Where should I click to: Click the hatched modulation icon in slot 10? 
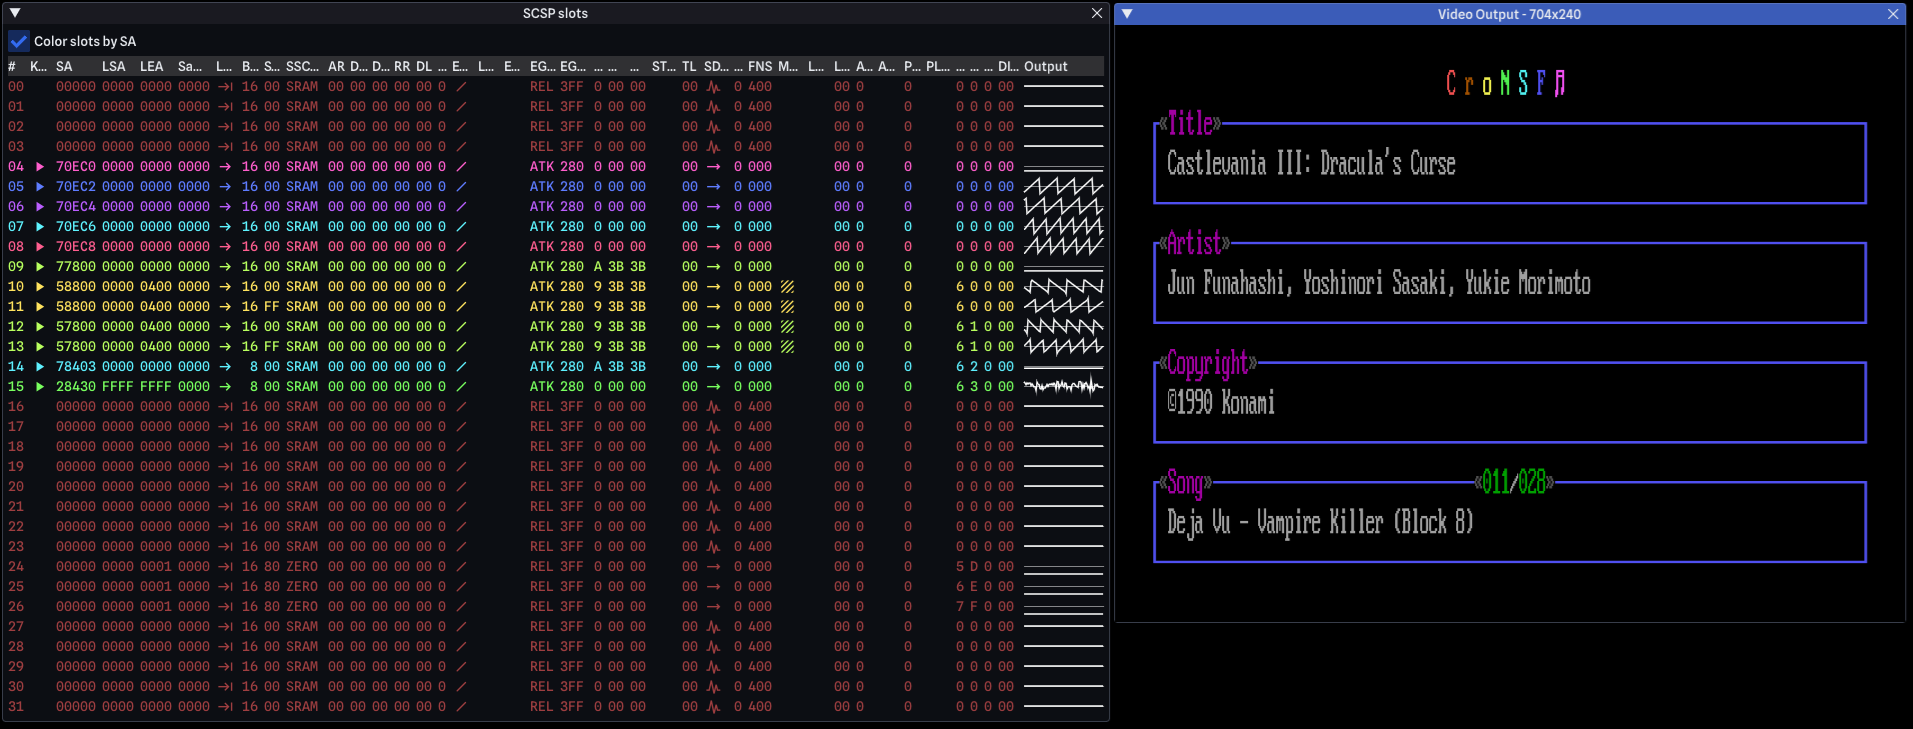(788, 287)
